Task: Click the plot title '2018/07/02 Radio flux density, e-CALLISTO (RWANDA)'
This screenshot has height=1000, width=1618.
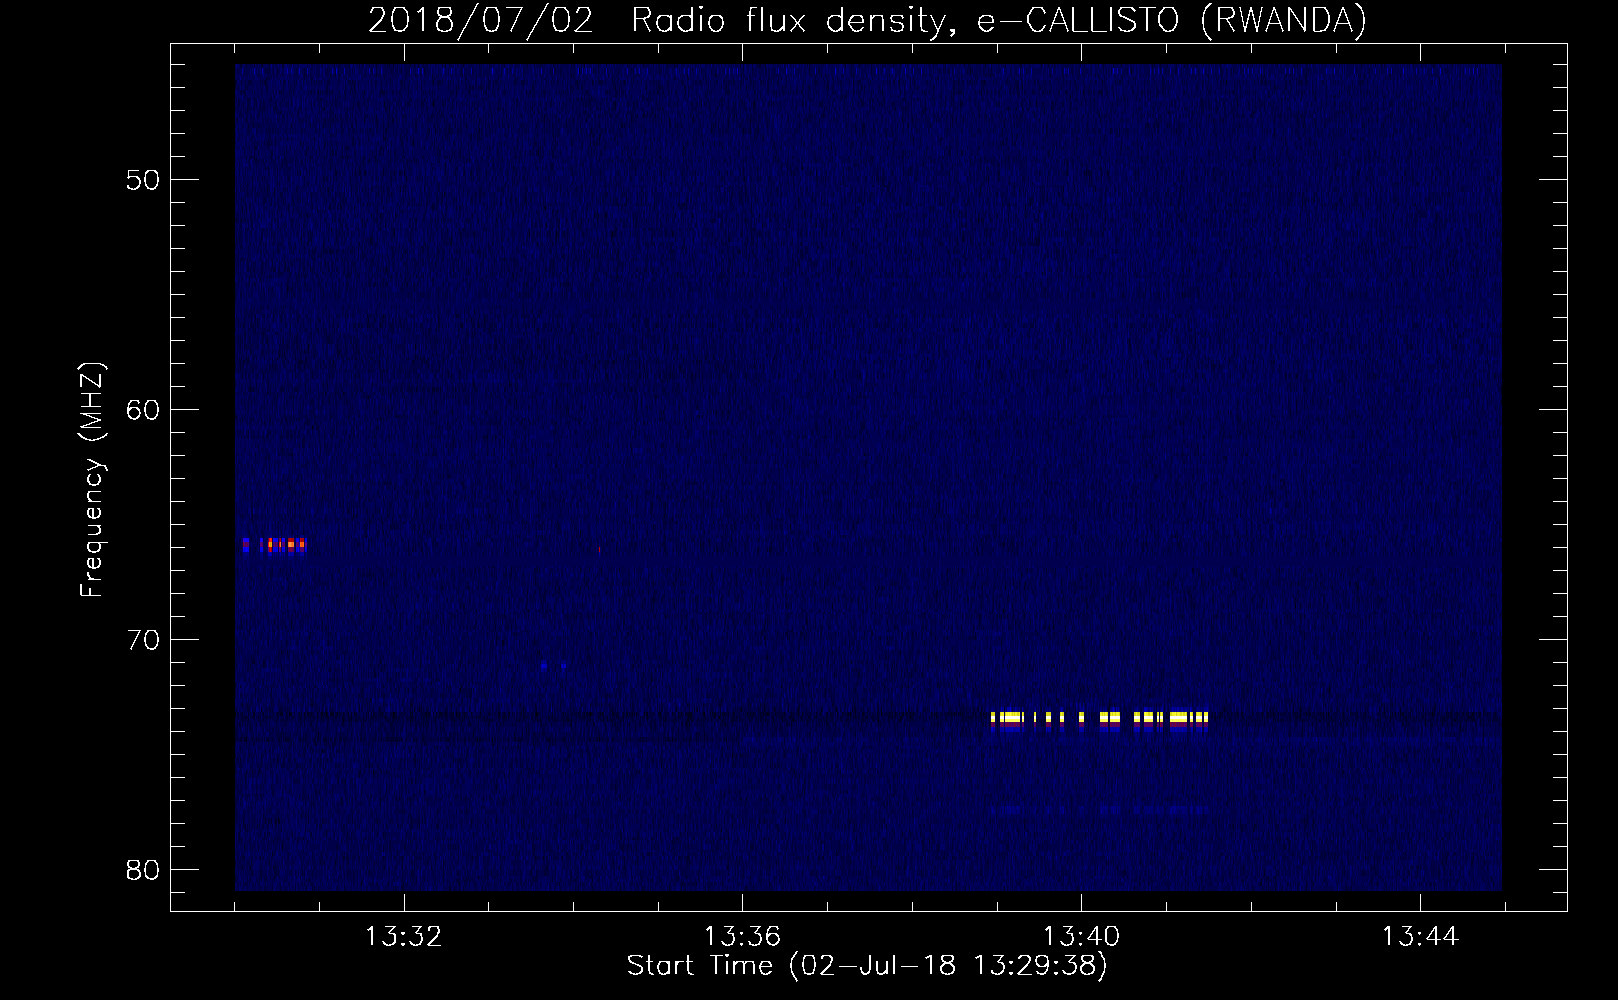Action: pyautogui.click(x=867, y=20)
